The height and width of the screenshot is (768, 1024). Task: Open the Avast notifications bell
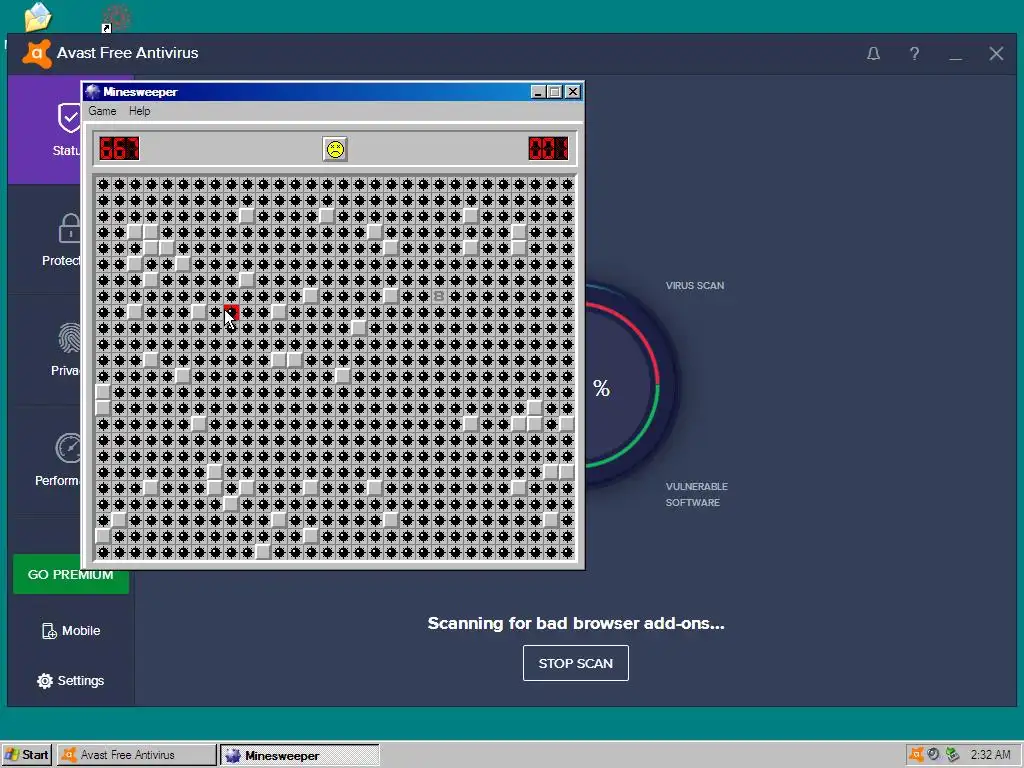click(873, 54)
